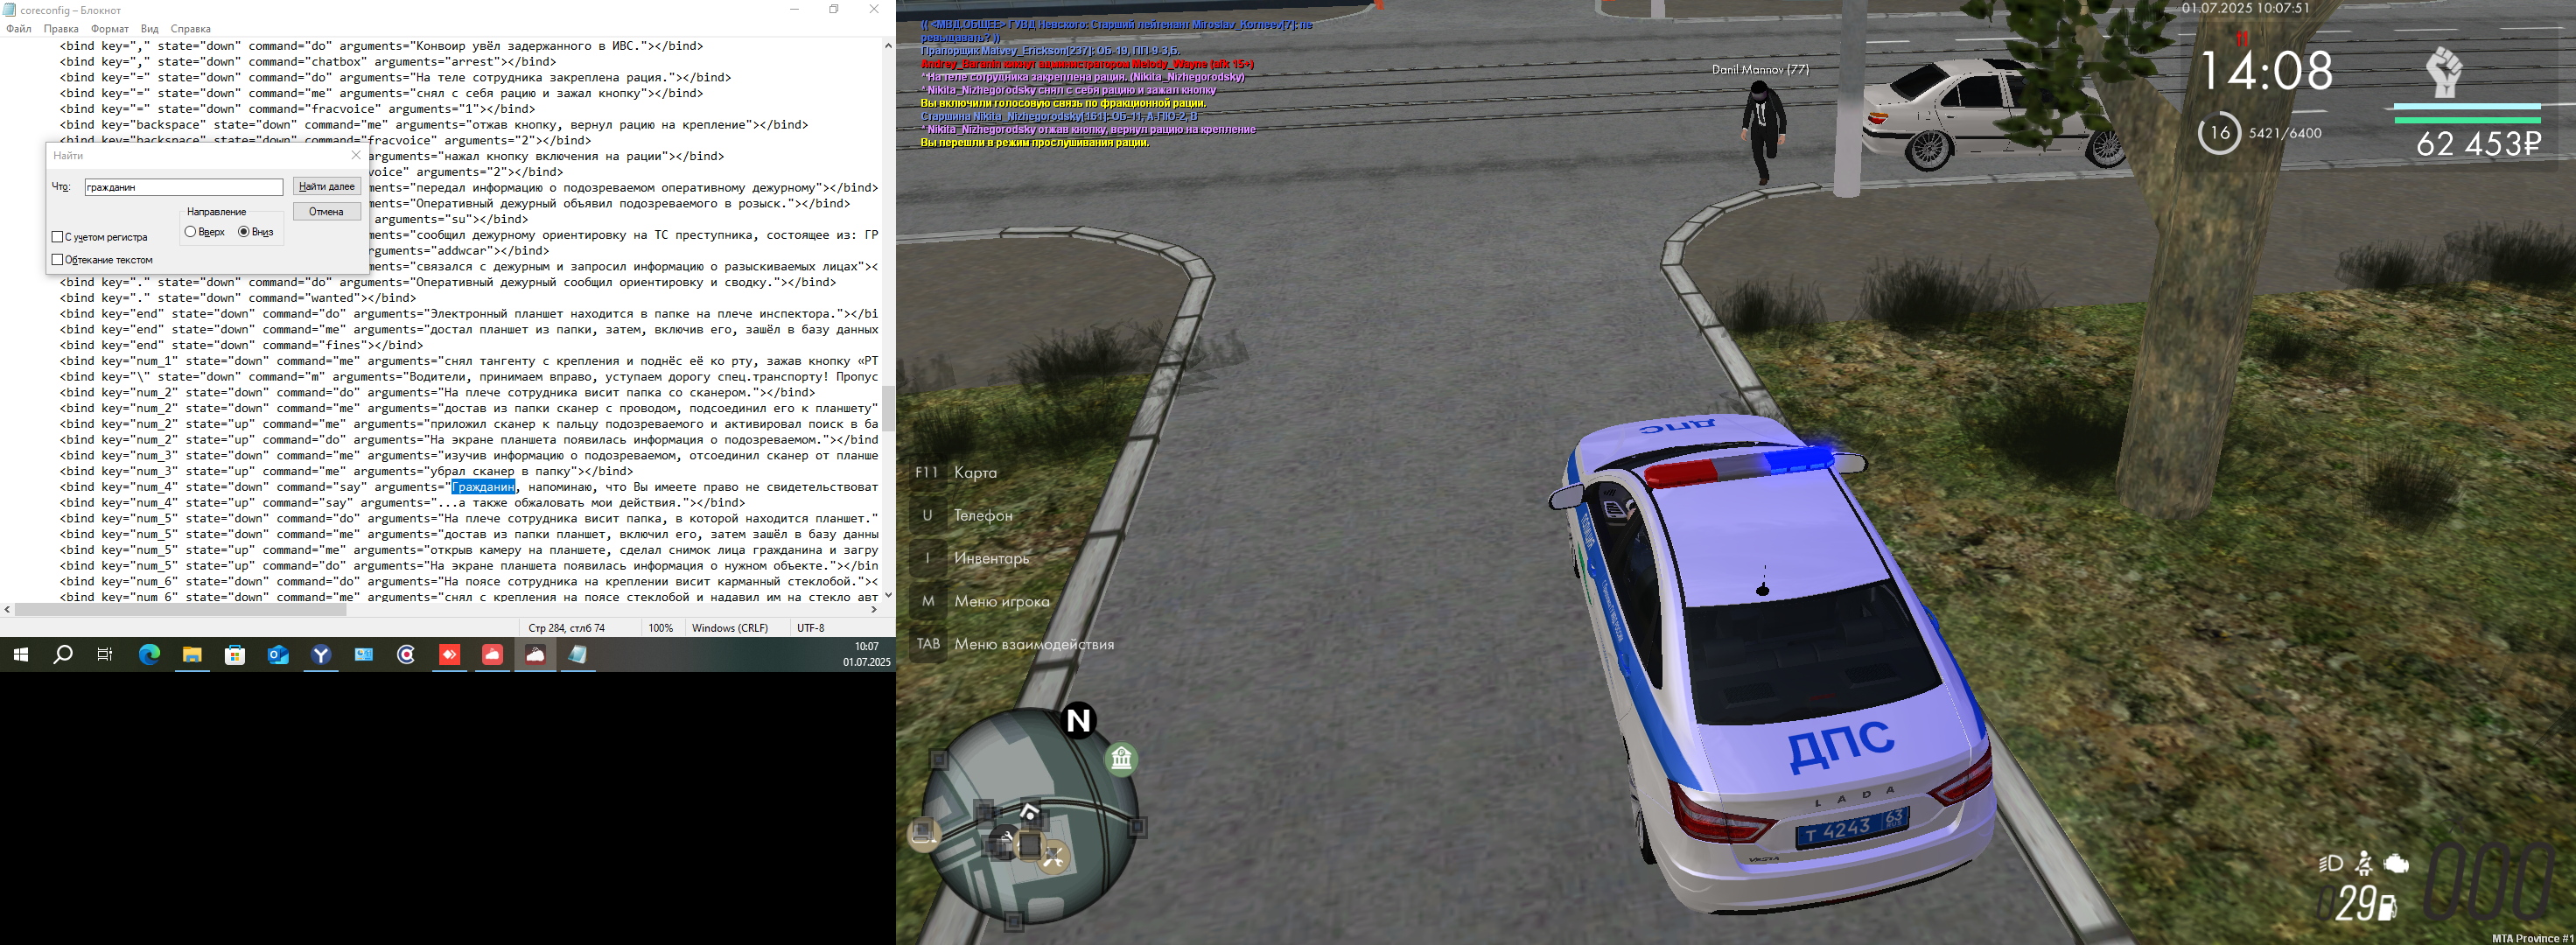Click the N compass marker on the minimap
This screenshot has width=2576, height=945.
(x=1078, y=720)
